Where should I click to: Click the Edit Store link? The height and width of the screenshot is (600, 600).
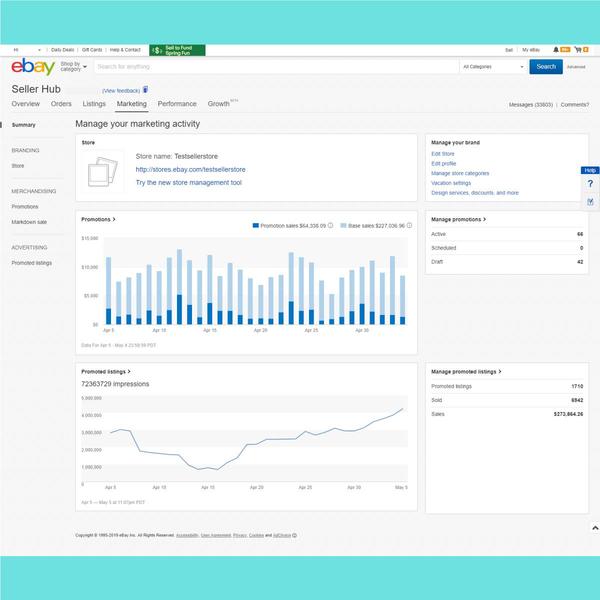(x=443, y=154)
